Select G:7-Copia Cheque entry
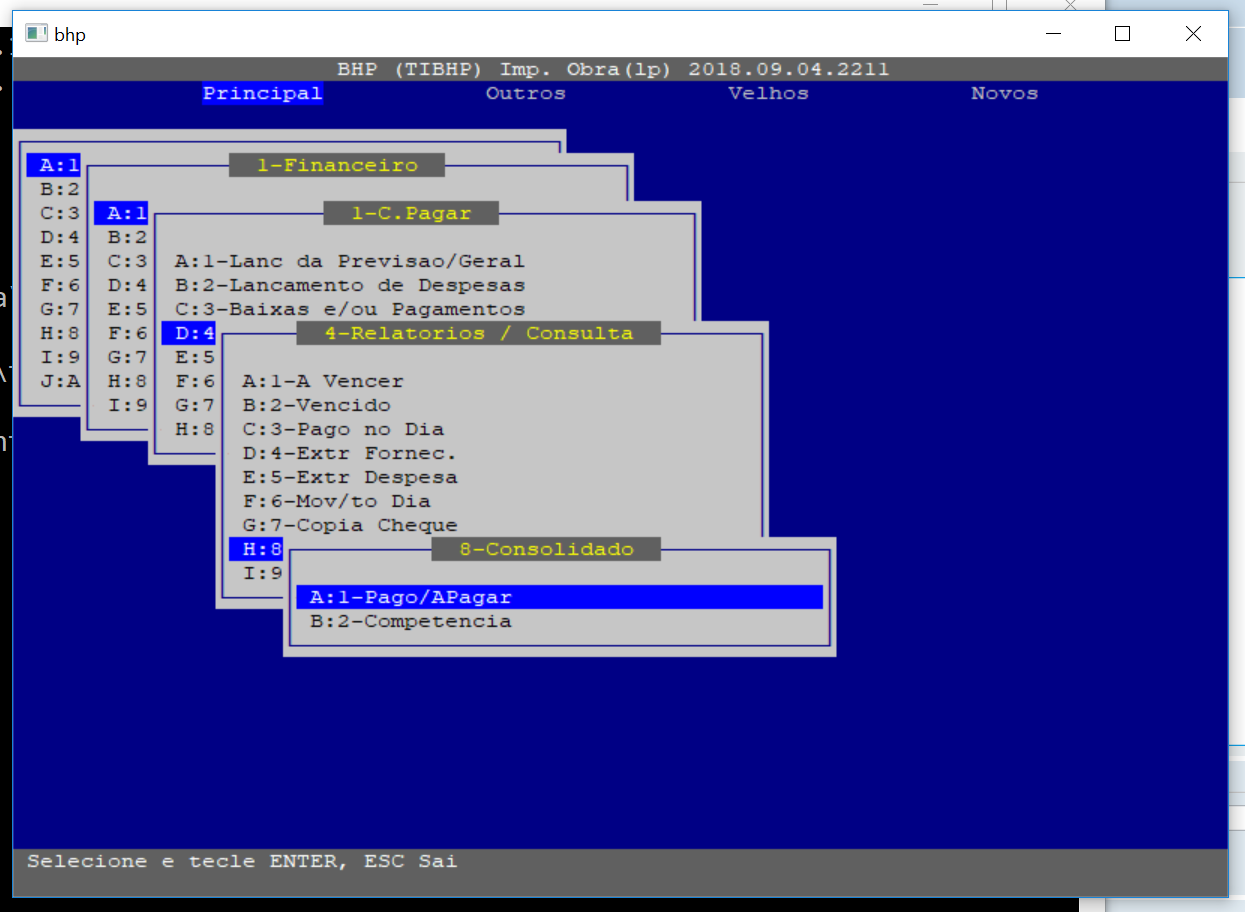The image size is (1245, 912). point(349,525)
